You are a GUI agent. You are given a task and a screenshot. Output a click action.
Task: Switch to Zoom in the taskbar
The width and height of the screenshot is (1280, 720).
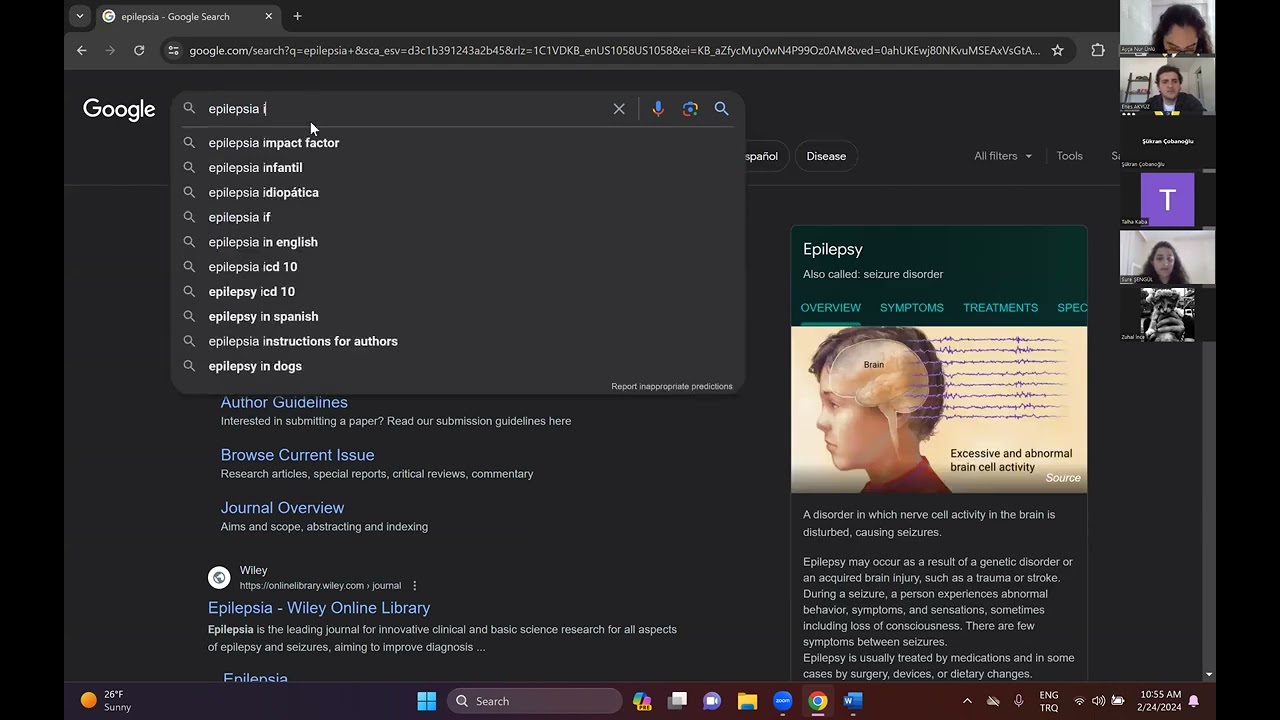783,701
